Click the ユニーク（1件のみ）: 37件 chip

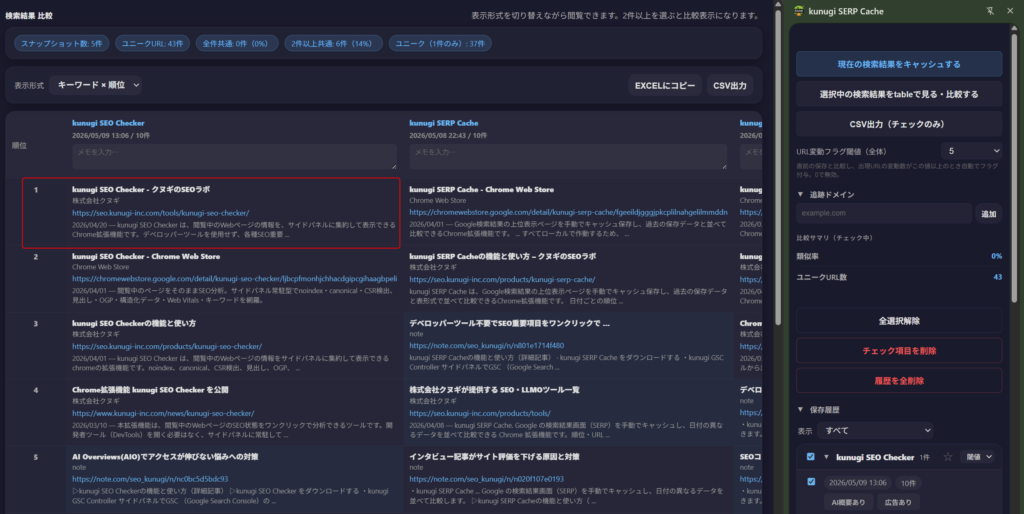point(440,44)
